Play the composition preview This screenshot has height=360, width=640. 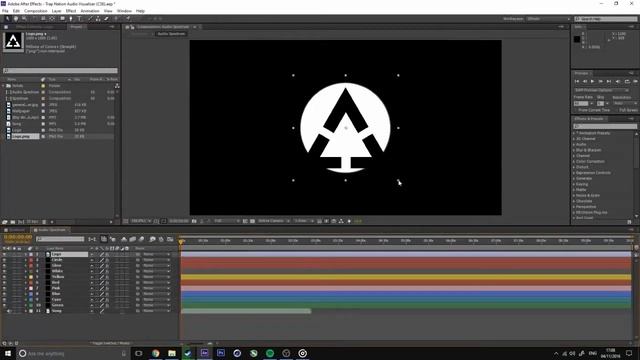(592, 81)
